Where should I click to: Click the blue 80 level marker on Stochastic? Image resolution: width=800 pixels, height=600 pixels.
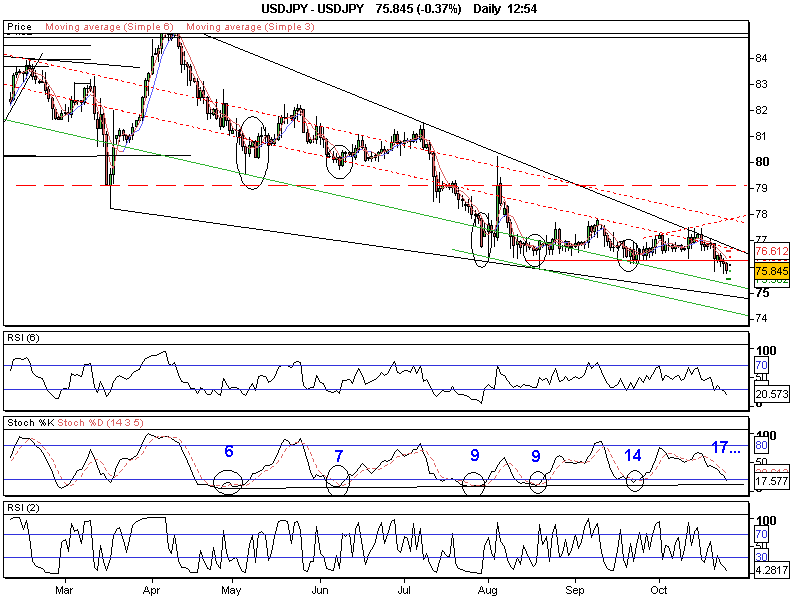(x=760, y=445)
